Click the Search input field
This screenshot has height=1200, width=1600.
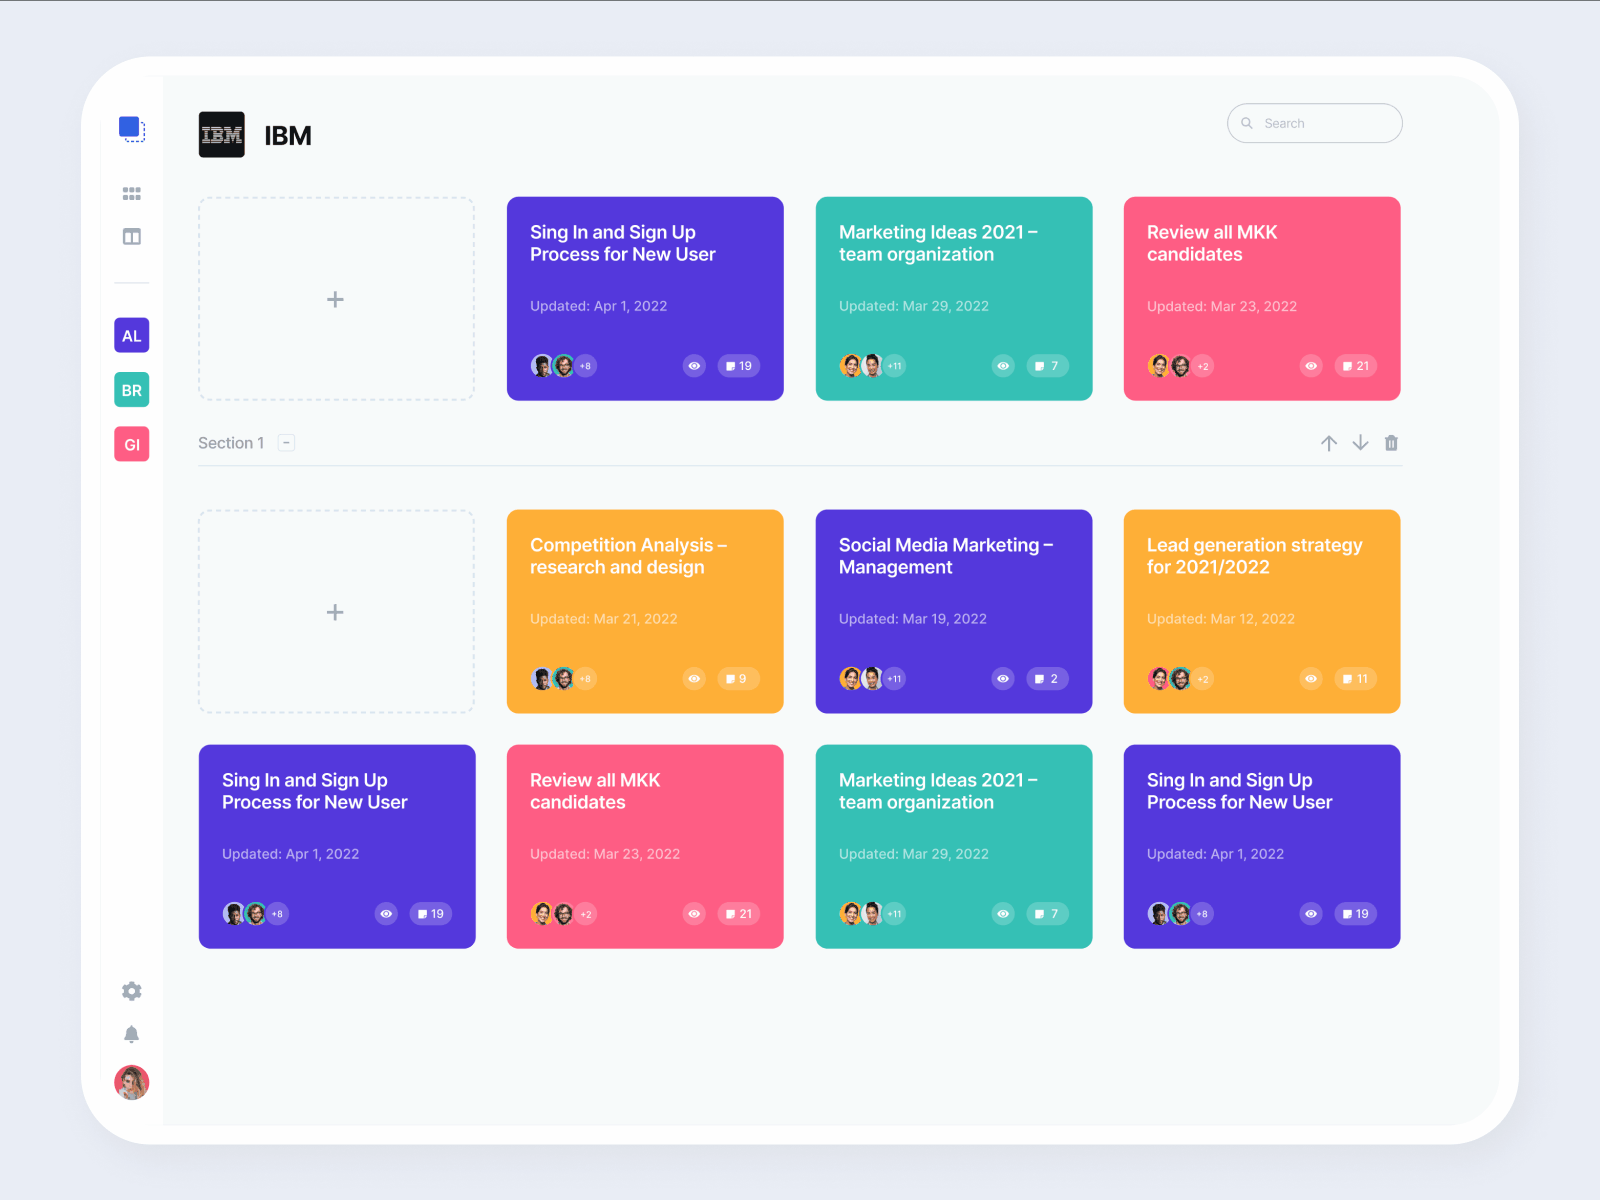1314,123
